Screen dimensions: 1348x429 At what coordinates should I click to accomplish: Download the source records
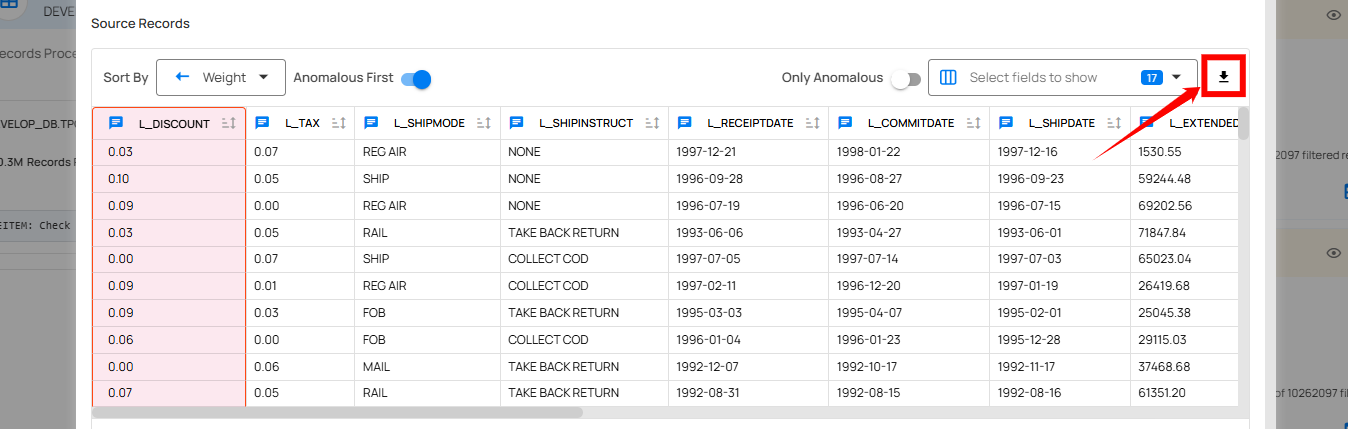click(x=1222, y=77)
